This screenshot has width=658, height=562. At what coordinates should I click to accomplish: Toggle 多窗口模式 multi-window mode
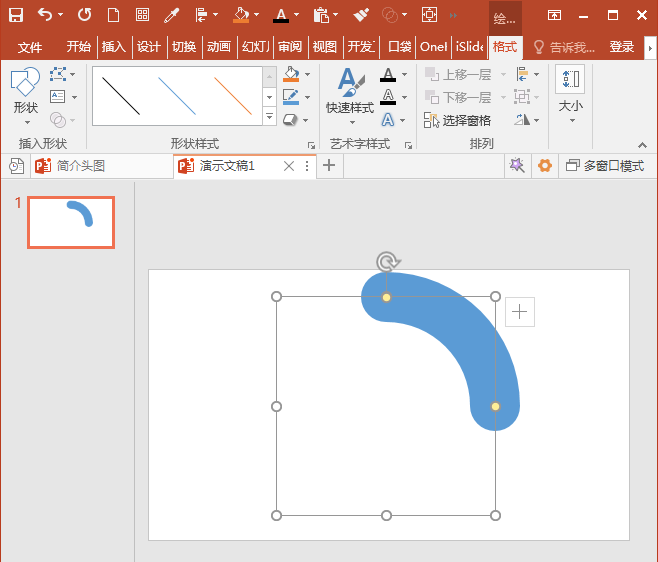click(605, 166)
